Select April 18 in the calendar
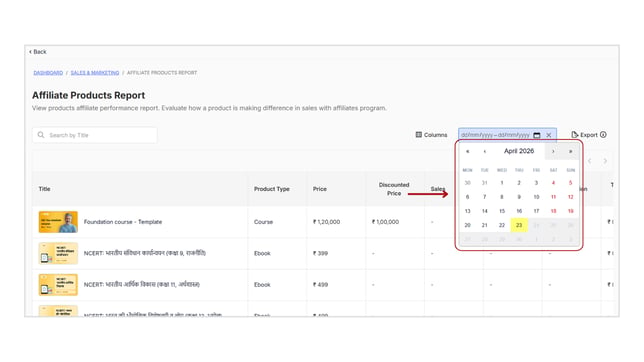The height and width of the screenshot is (362, 644). click(553, 211)
